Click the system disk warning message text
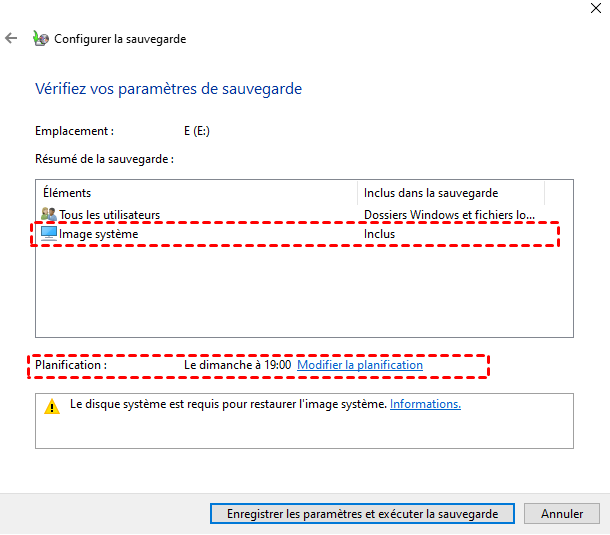Image resolution: width=610 pixels, height=535 pixels. (228, 404)
